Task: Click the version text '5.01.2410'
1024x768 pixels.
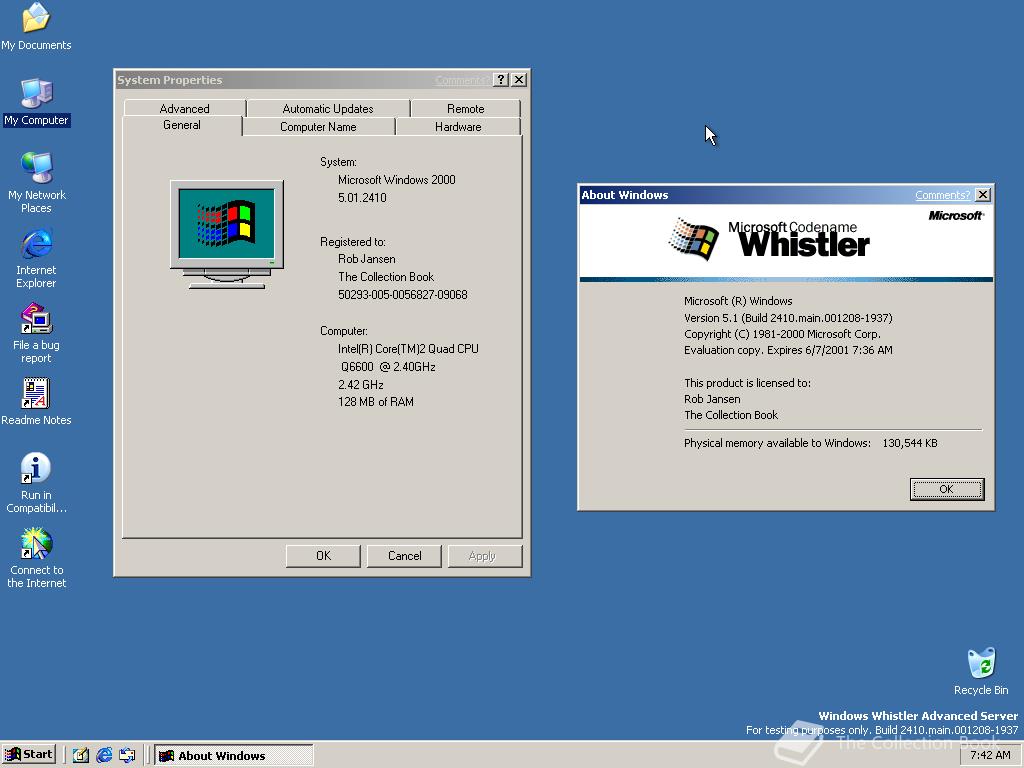Action: 362,197
